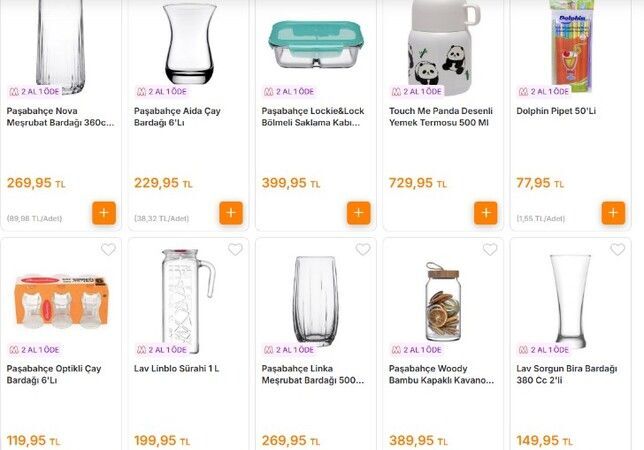Open Touch Me Panda Desenli Termos title

[x=438, y=117]
